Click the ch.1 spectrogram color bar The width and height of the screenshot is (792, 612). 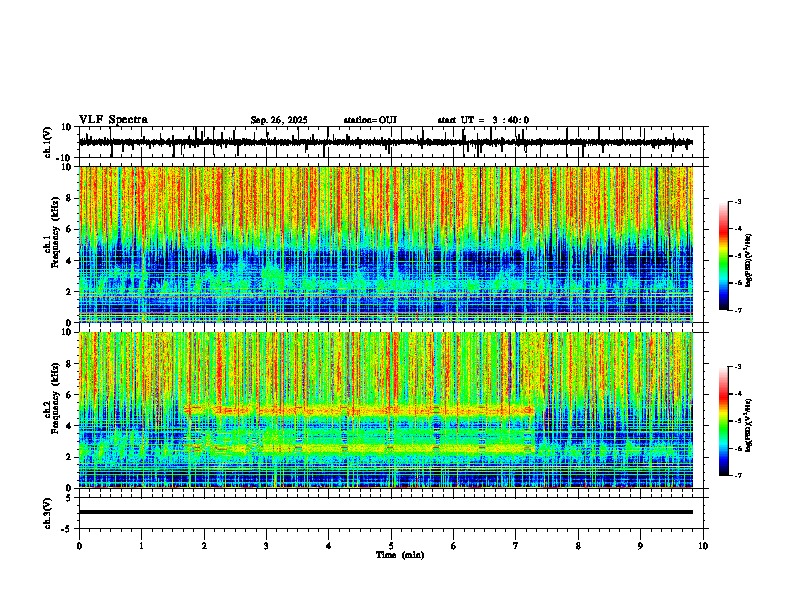(x=724, y=256)
